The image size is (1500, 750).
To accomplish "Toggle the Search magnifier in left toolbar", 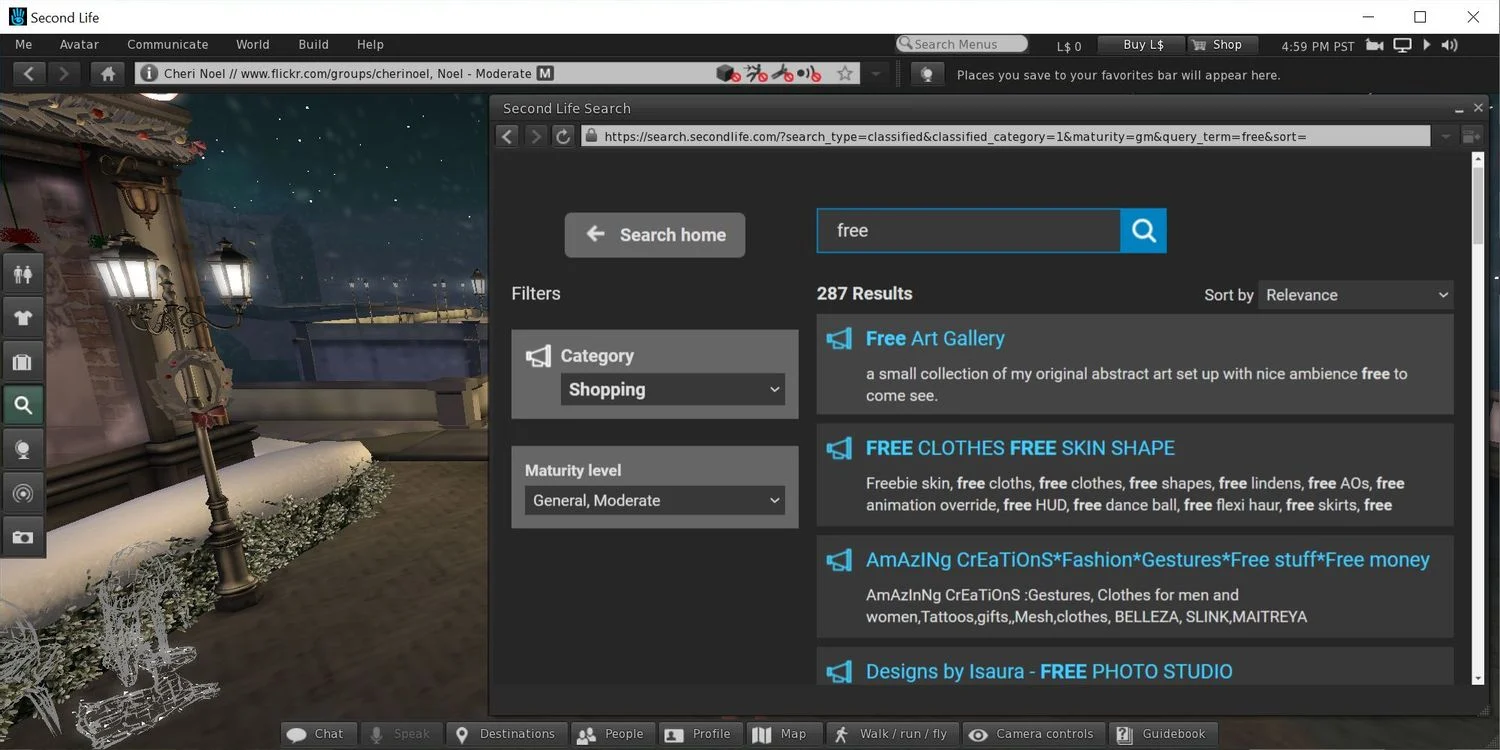I will coord(22,406).
